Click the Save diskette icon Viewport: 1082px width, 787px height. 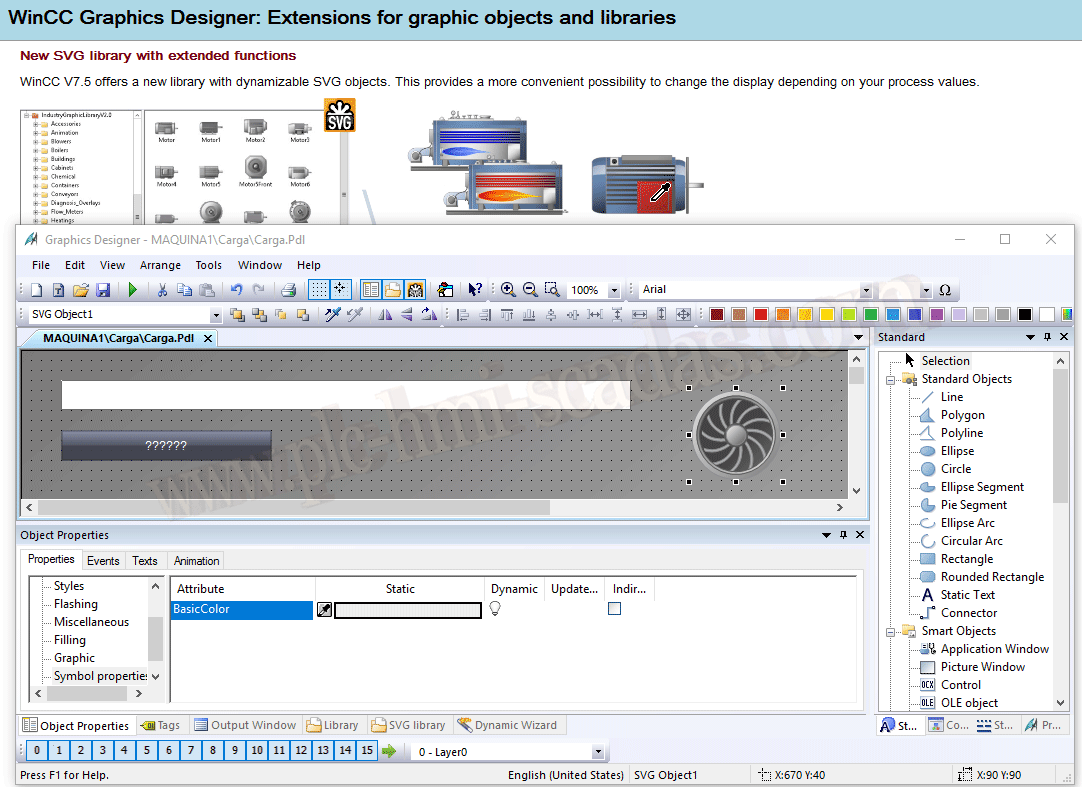[x=102, y=290]
